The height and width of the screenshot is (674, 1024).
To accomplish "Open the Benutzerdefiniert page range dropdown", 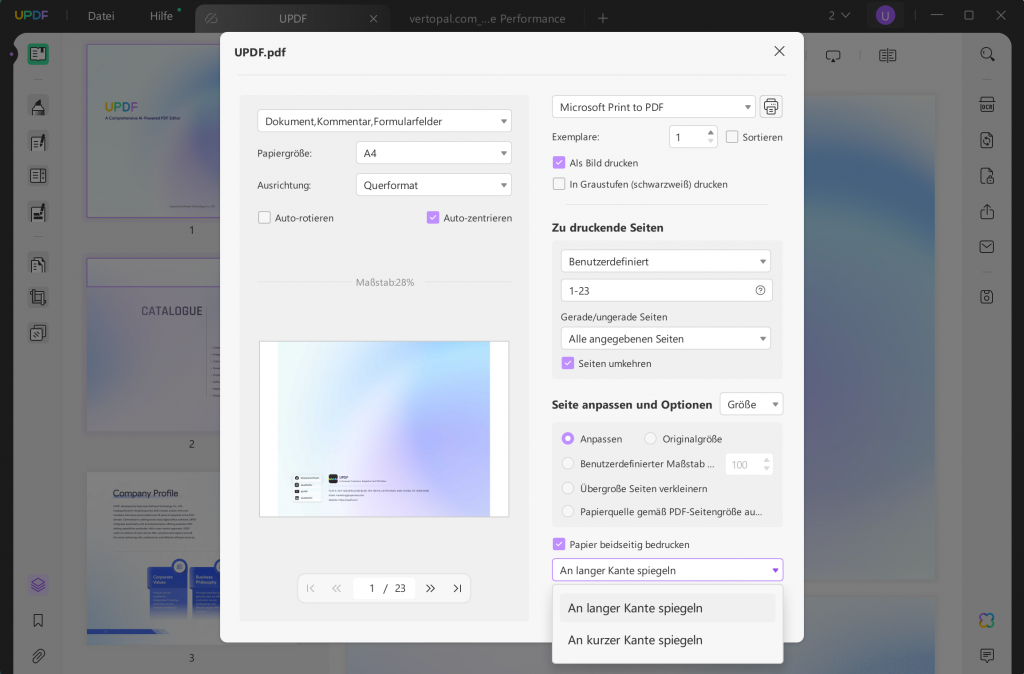I will tap(665, 261).
